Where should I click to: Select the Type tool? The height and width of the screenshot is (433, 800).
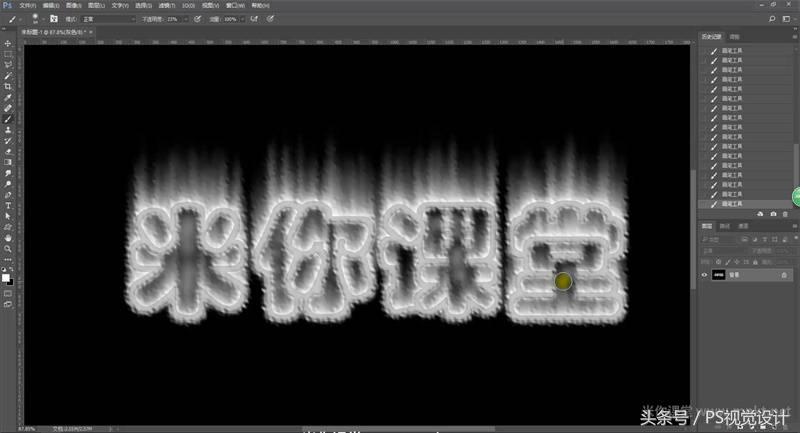click(8, 206)
